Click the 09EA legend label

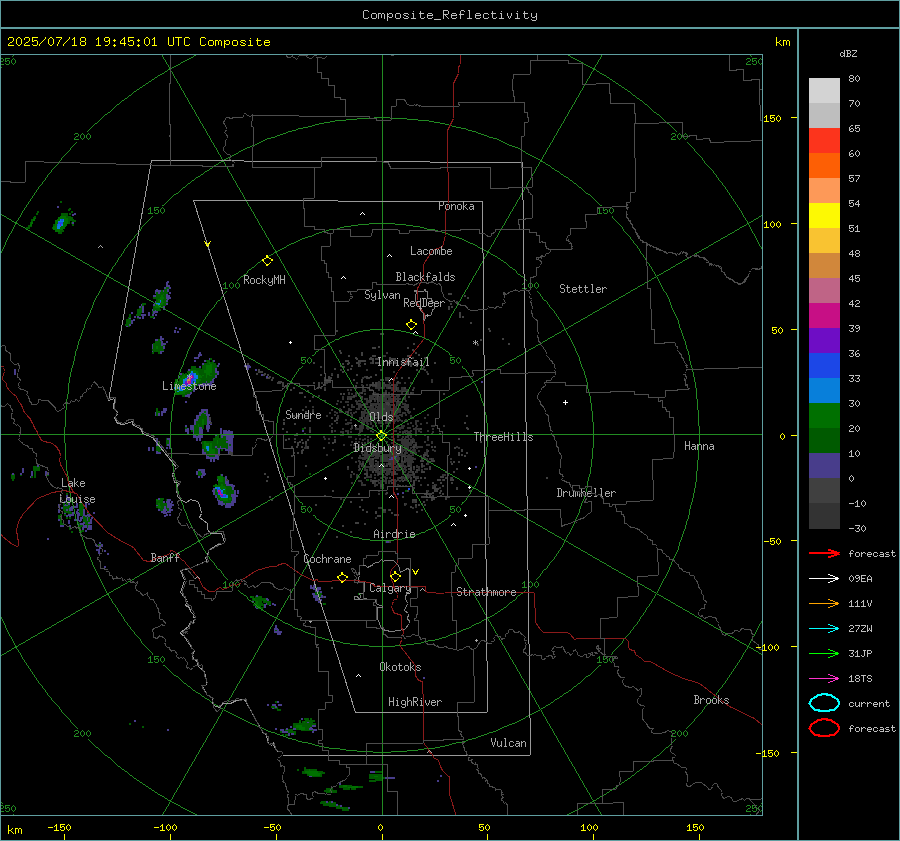tap(860, 578)
